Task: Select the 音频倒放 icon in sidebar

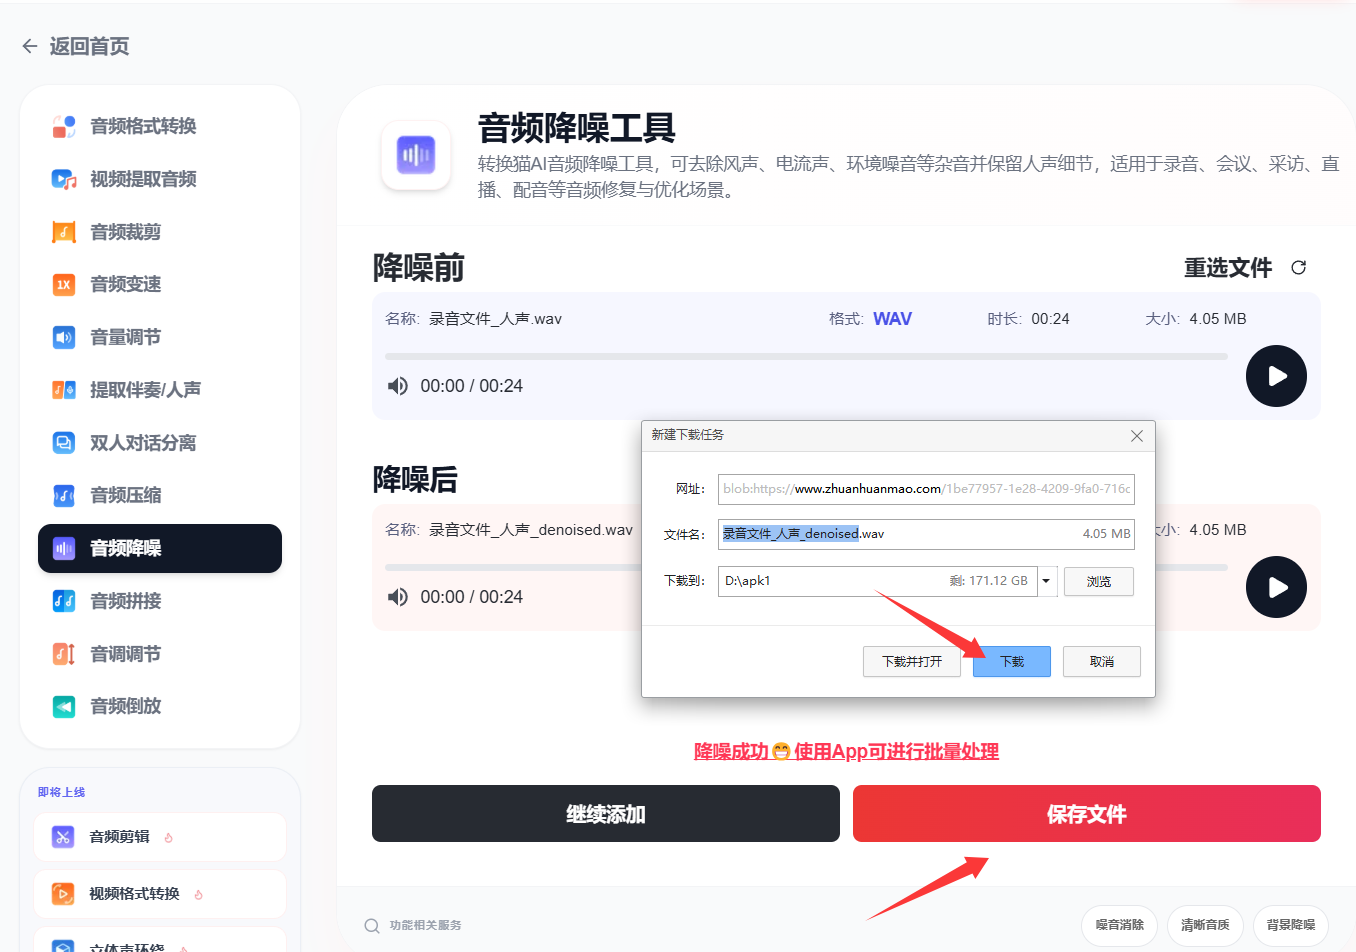Action: pos(64,707)
